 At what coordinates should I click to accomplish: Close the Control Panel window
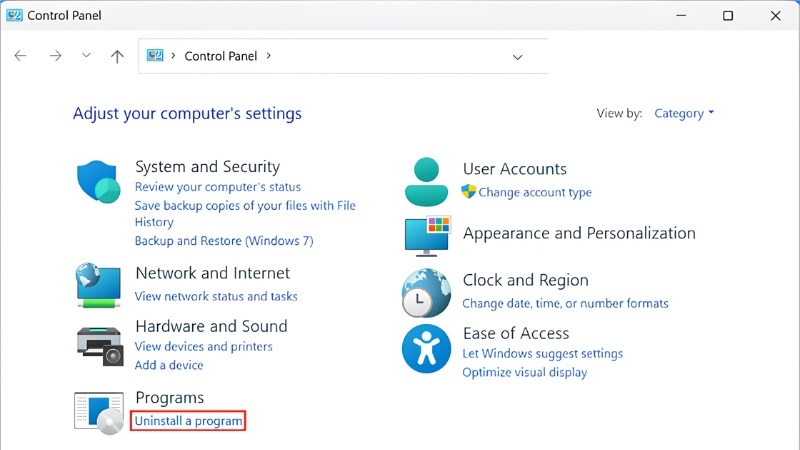tap(776, 16)
